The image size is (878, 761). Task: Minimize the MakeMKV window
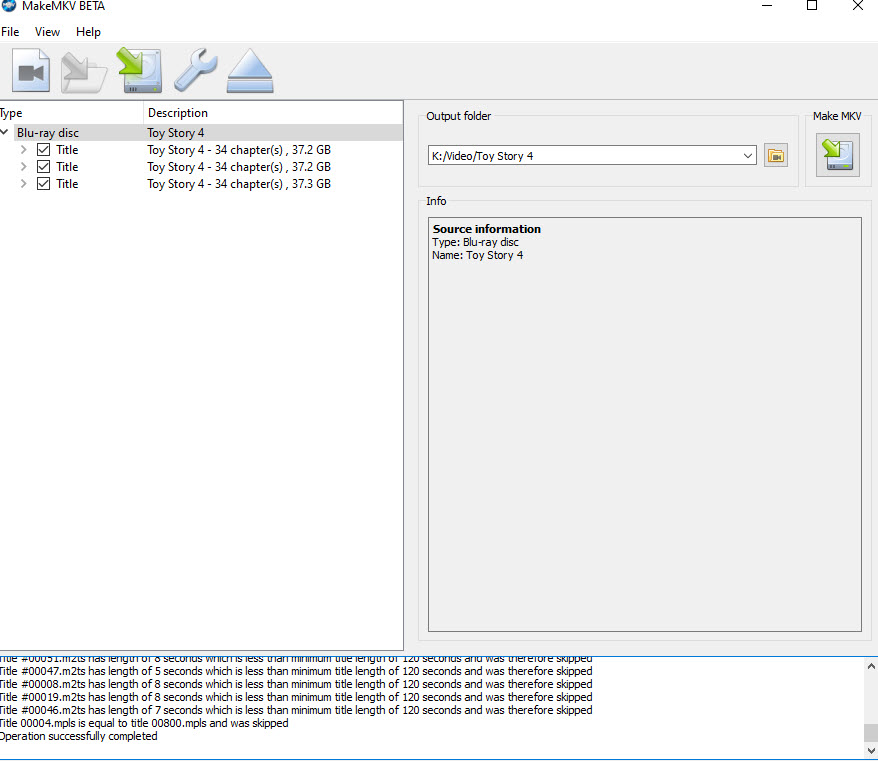767,6
